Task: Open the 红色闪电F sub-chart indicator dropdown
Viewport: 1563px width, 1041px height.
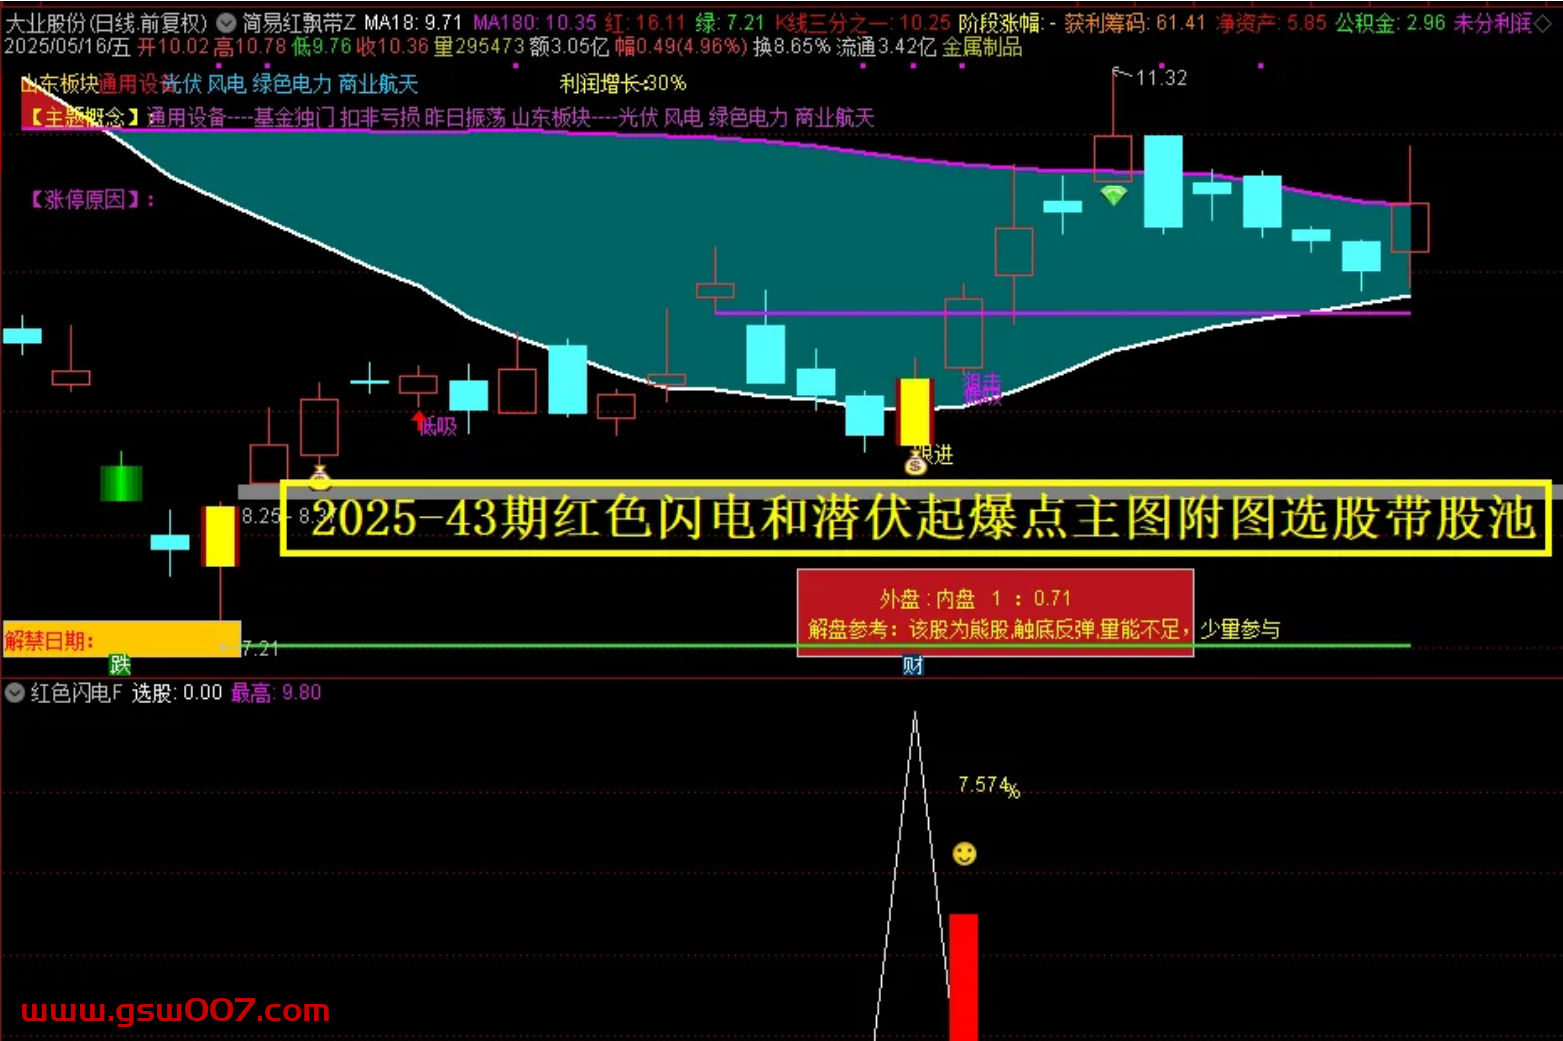Action: [x=14, y=692]
